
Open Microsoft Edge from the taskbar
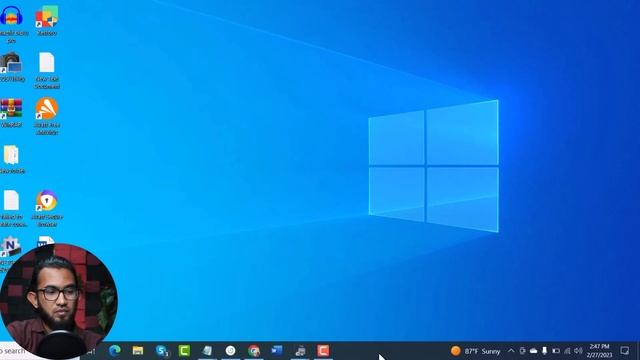(x=115, y=351)
